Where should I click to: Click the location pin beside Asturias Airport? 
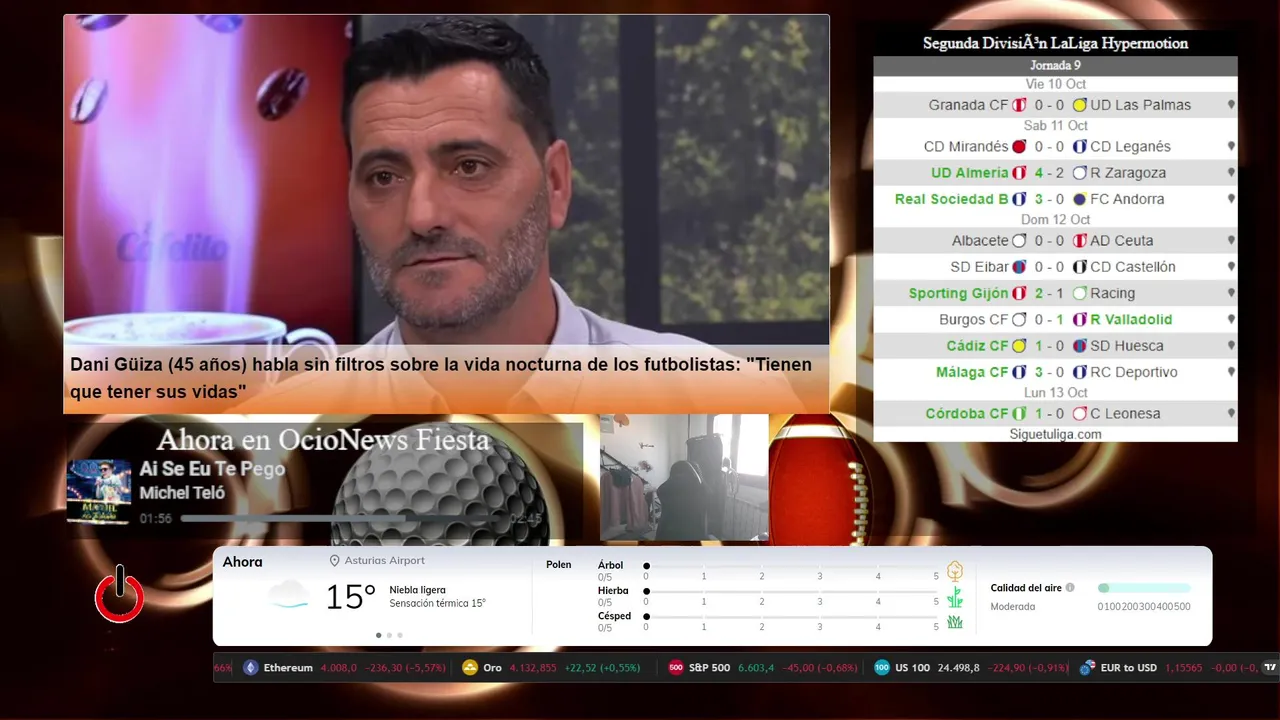tap(335, 561)
